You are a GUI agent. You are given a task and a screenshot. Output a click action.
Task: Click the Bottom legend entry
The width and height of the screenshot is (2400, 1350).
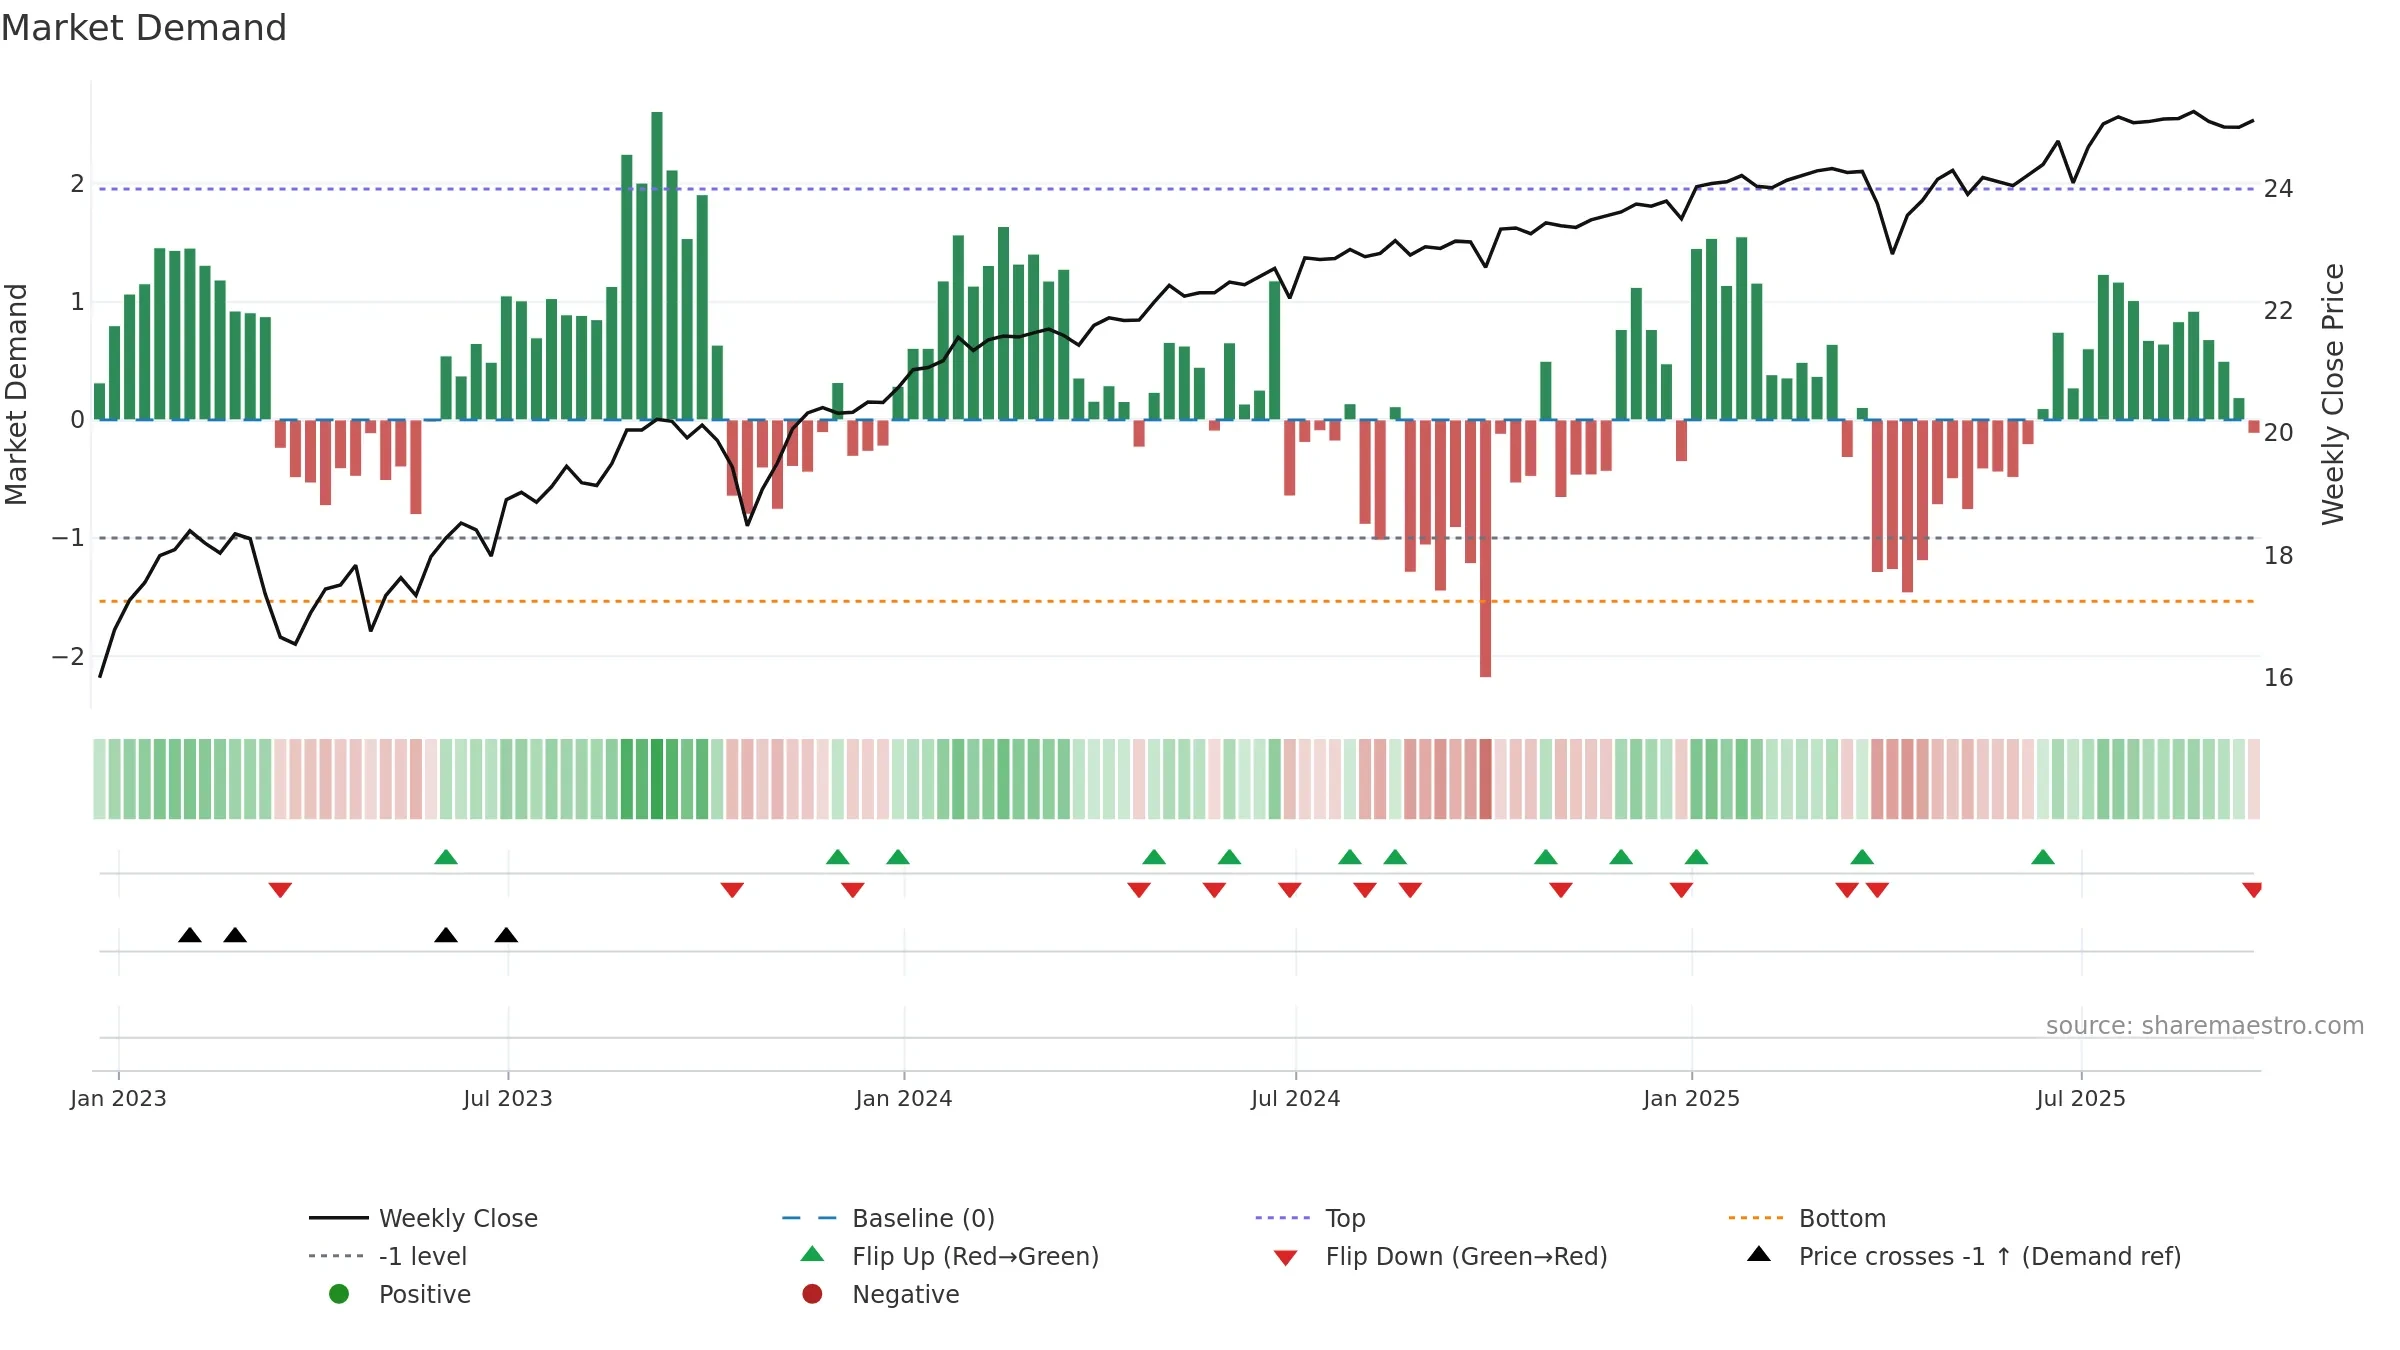tap(1806, 1218)
